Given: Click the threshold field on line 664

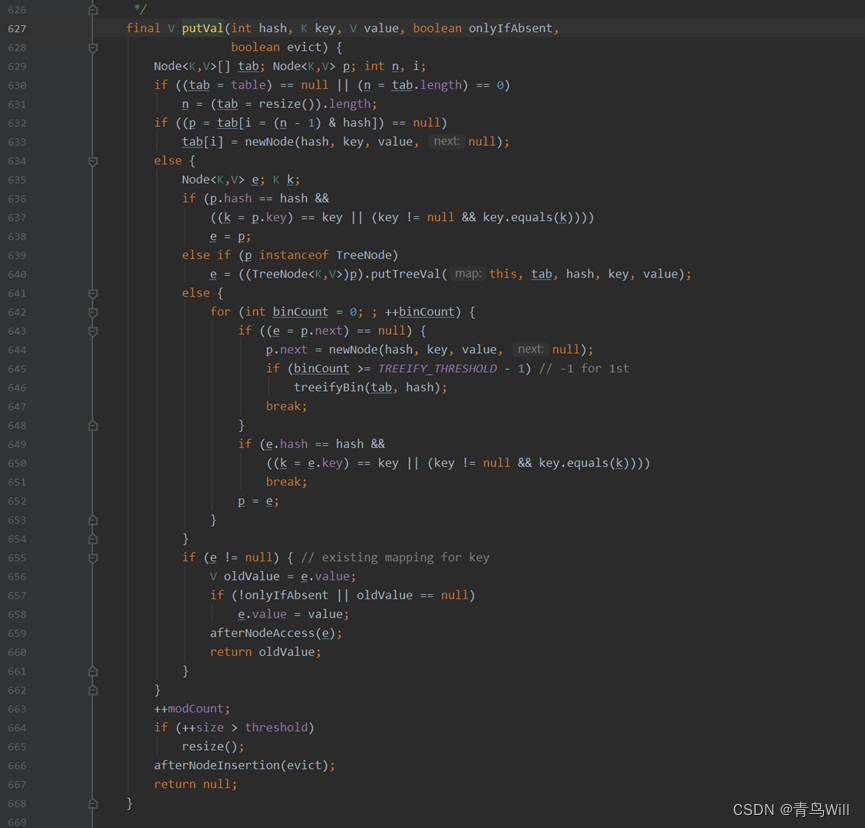Looking at the screenshot, I should (276, 727).
